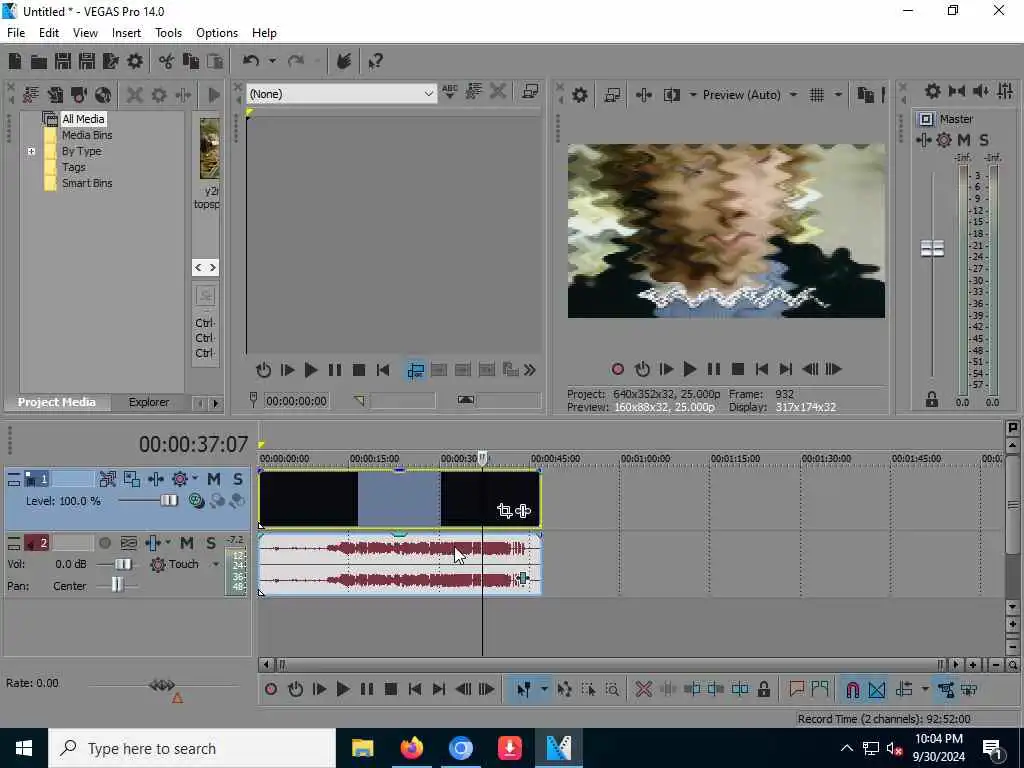The width and height of the screenshot is (1024, 768).
Task: Click the What's This Help icon
Action: click(x=376, y=61)
